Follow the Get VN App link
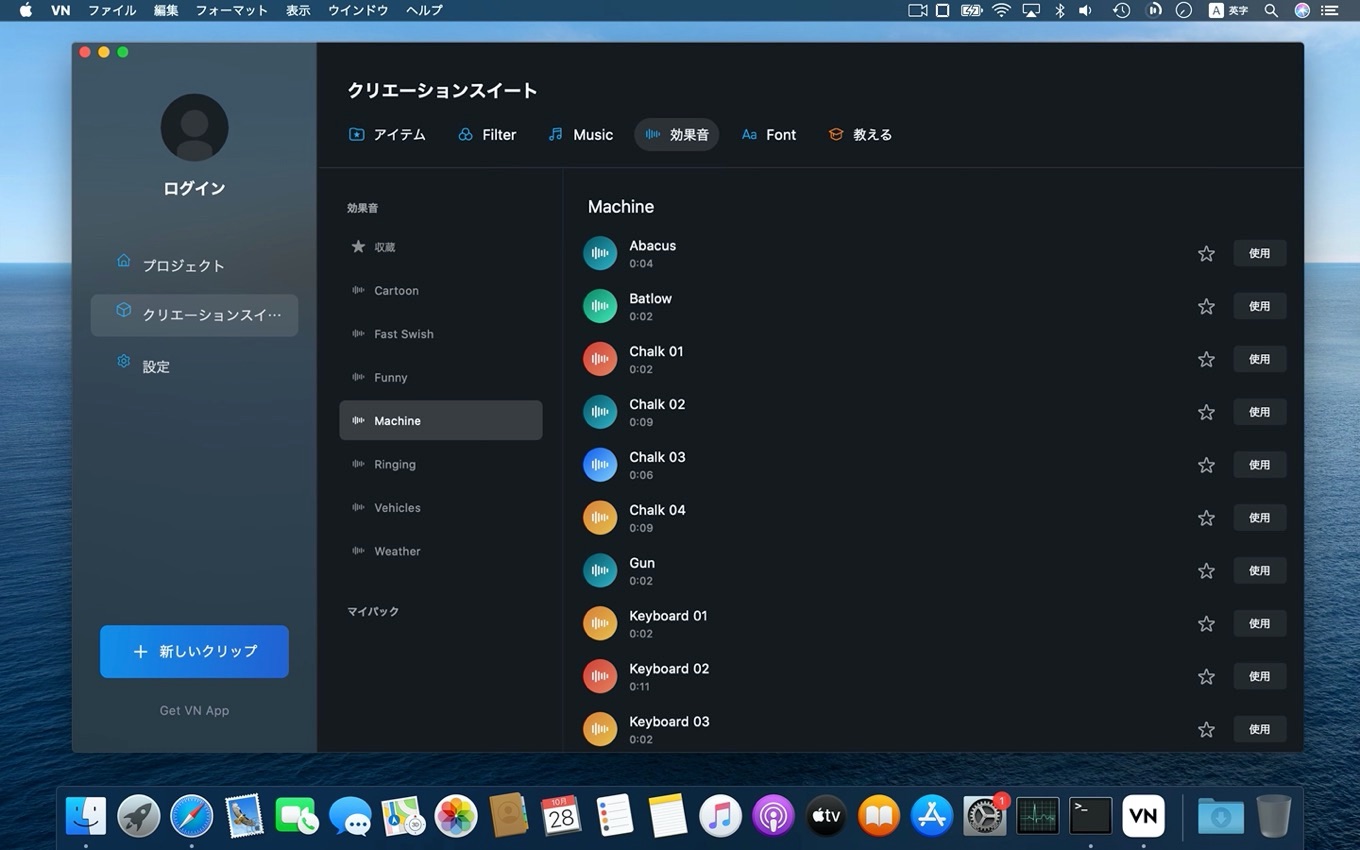The height and width of the screenshot is (850, 1360). (194, 710)
